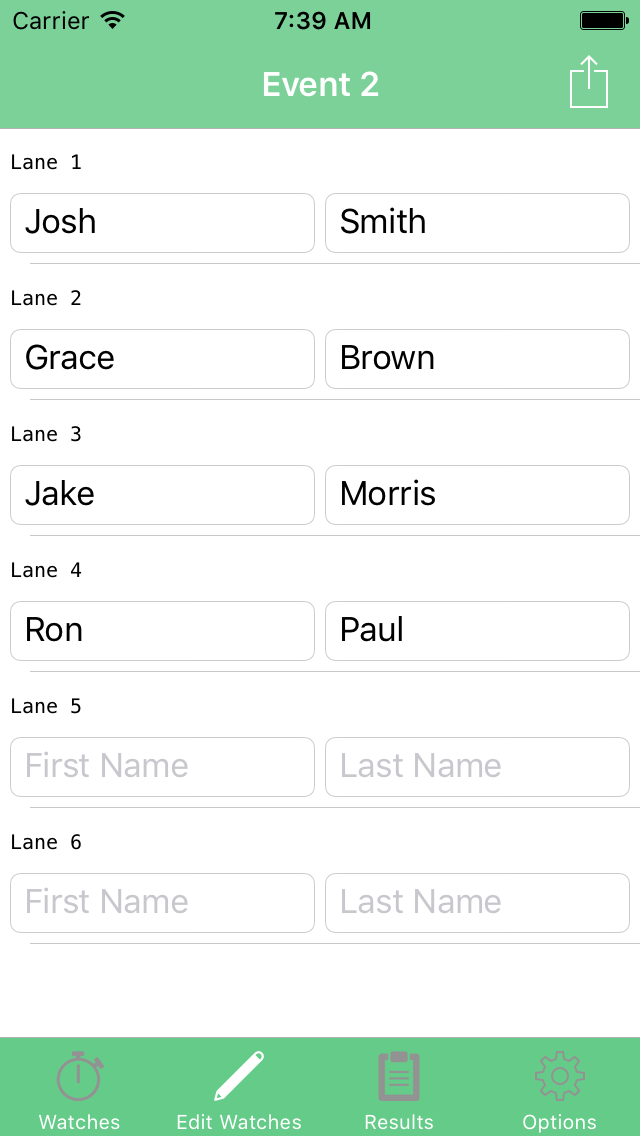The height and width of the screenshot is (1136, 640).
Task: Focus the Paul last name field
Action: [x=477, y=631]
